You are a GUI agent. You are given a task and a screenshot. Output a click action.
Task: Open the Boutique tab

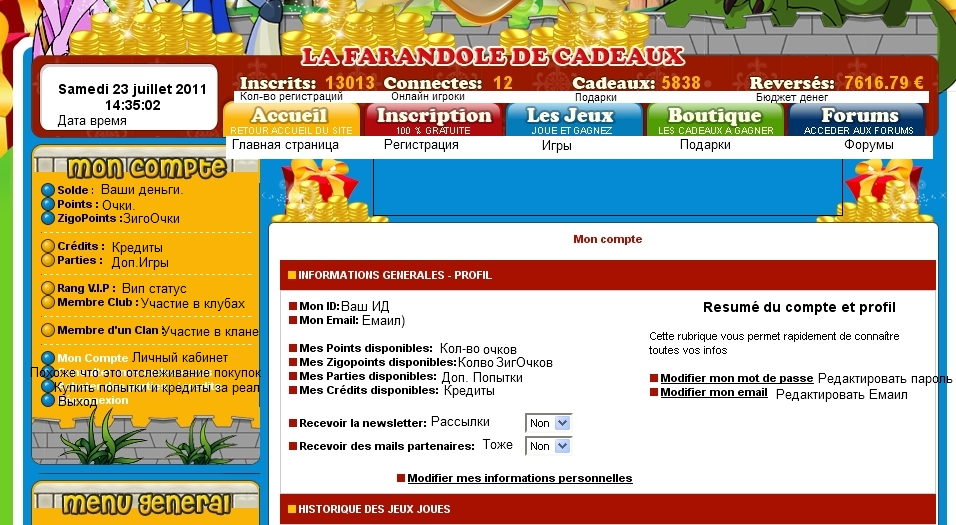click(x=715, y=120)
